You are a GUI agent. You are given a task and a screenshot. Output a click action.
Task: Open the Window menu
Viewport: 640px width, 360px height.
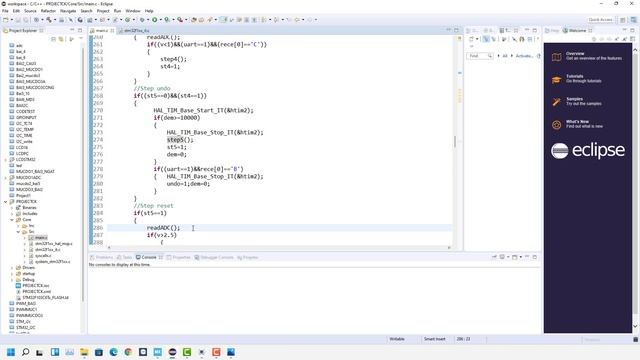click(x=133, y=11)
